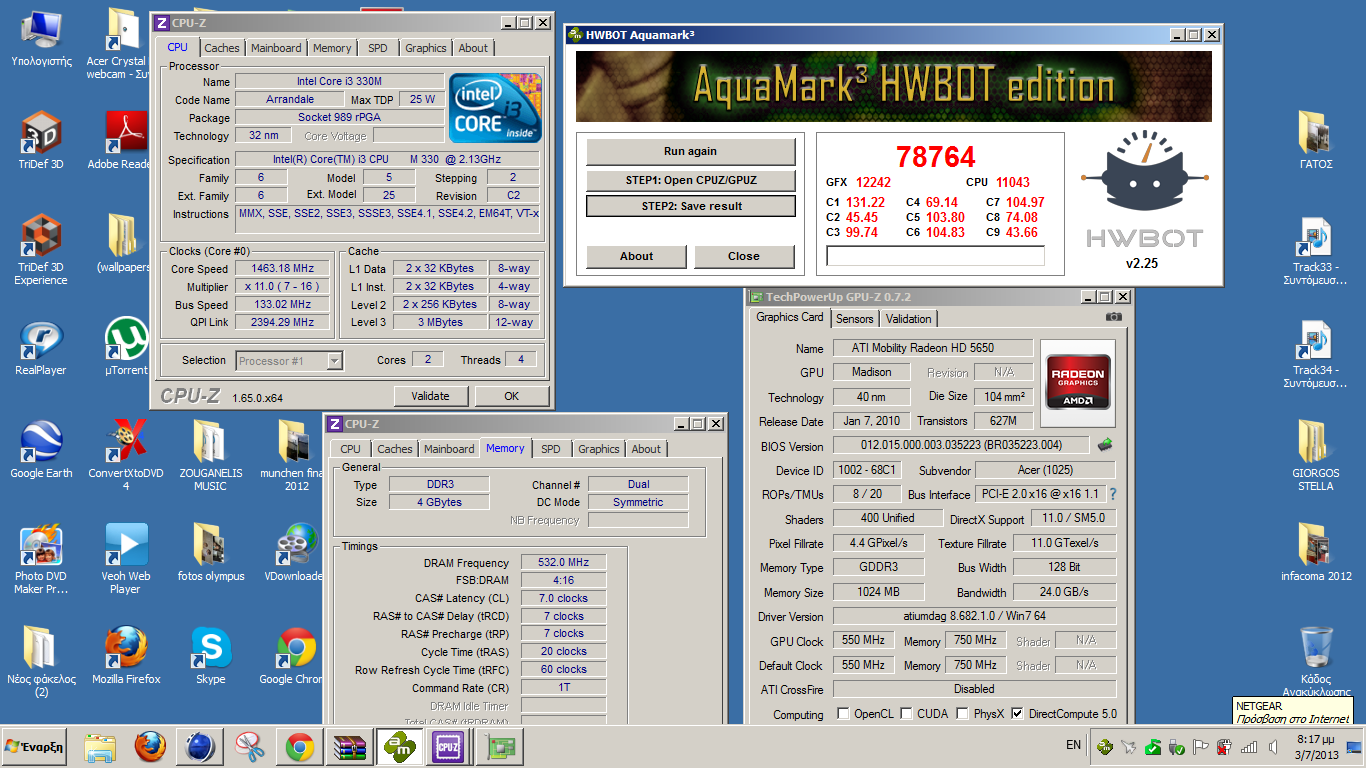Click the Intel Core i3 logo badge

click(495, 108)
